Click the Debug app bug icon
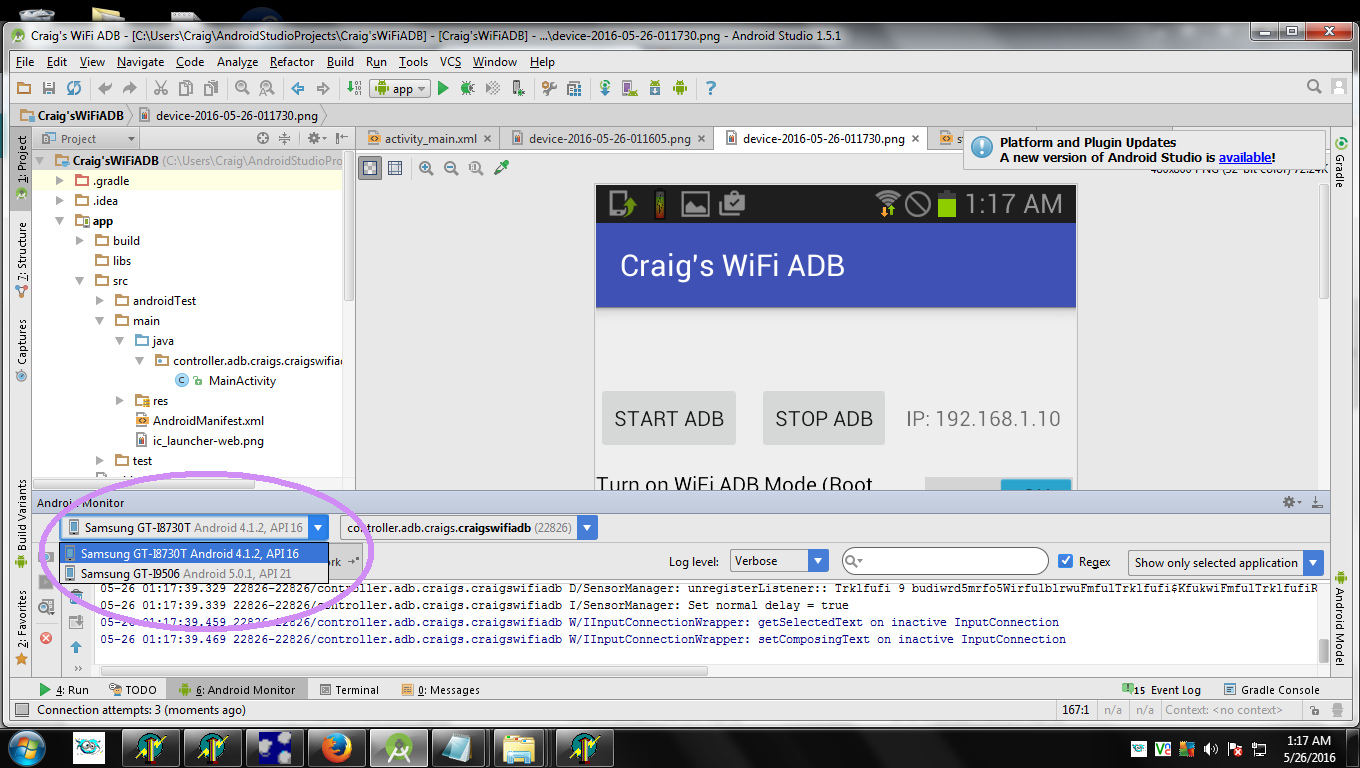Viewport: 1360px width, 768px height. click(x=467, y=88)
